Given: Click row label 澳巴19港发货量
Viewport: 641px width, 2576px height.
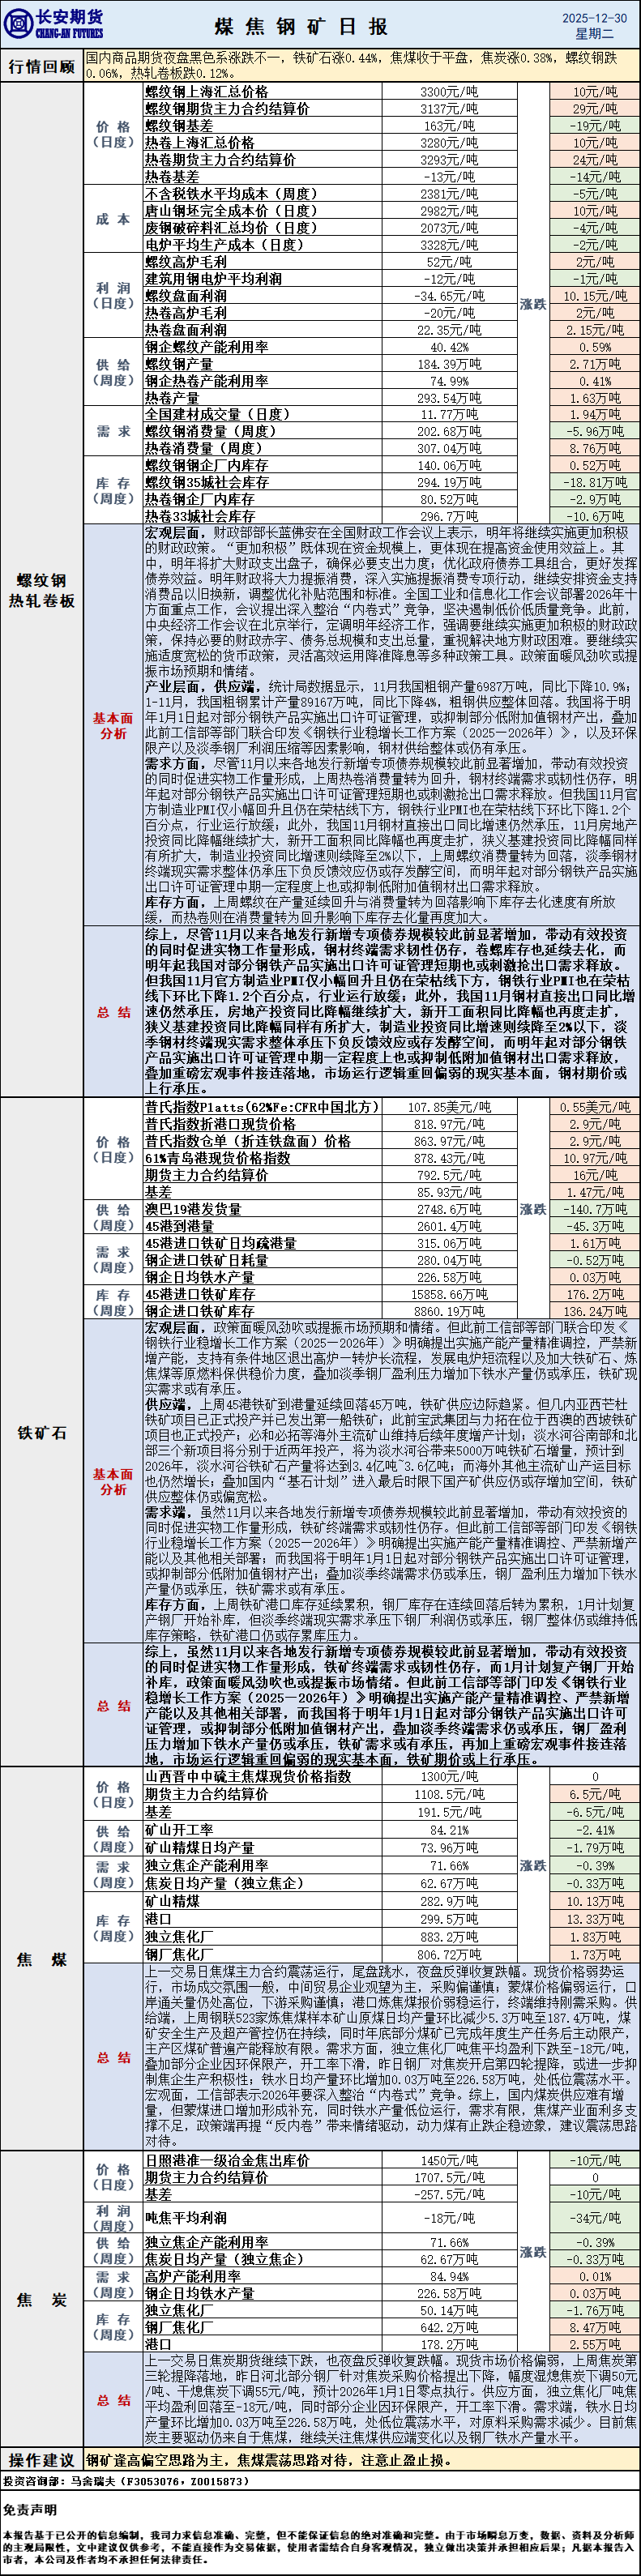Looking at the screenshot, I should (193, 1209).
